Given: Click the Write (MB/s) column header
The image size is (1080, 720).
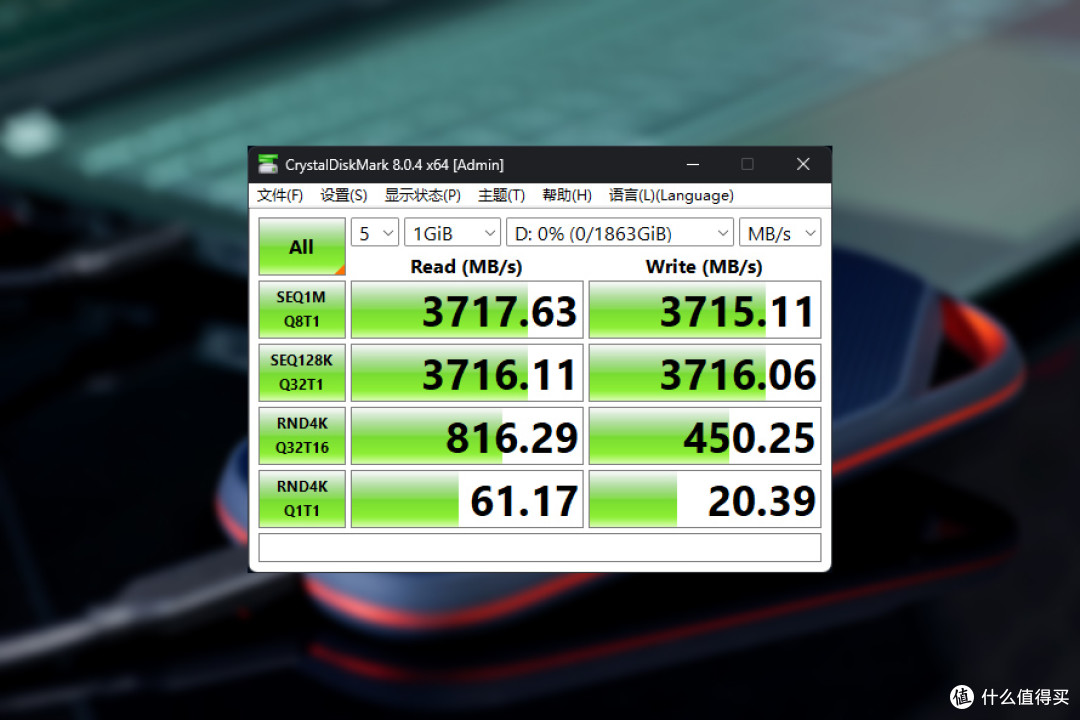Looking at the screenshot, I should tap(704, 267).
